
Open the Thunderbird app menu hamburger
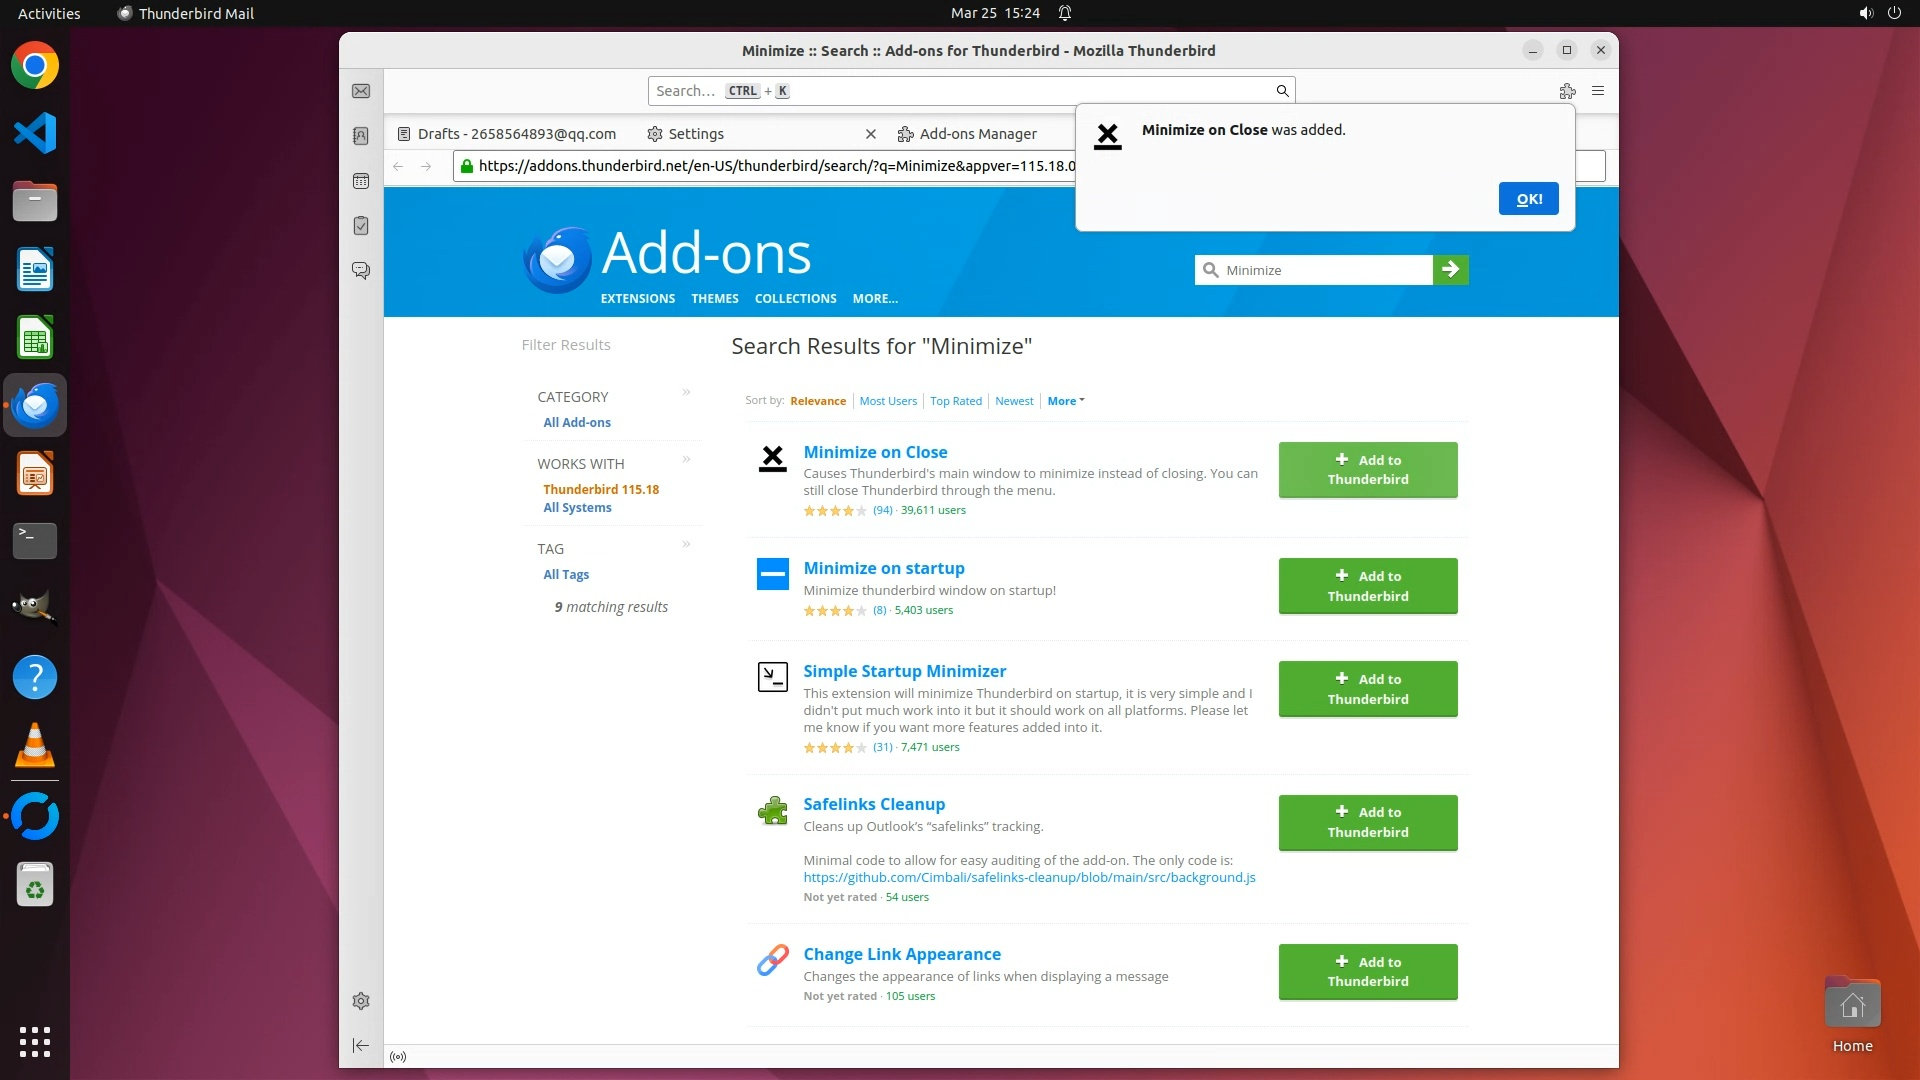1598,91
